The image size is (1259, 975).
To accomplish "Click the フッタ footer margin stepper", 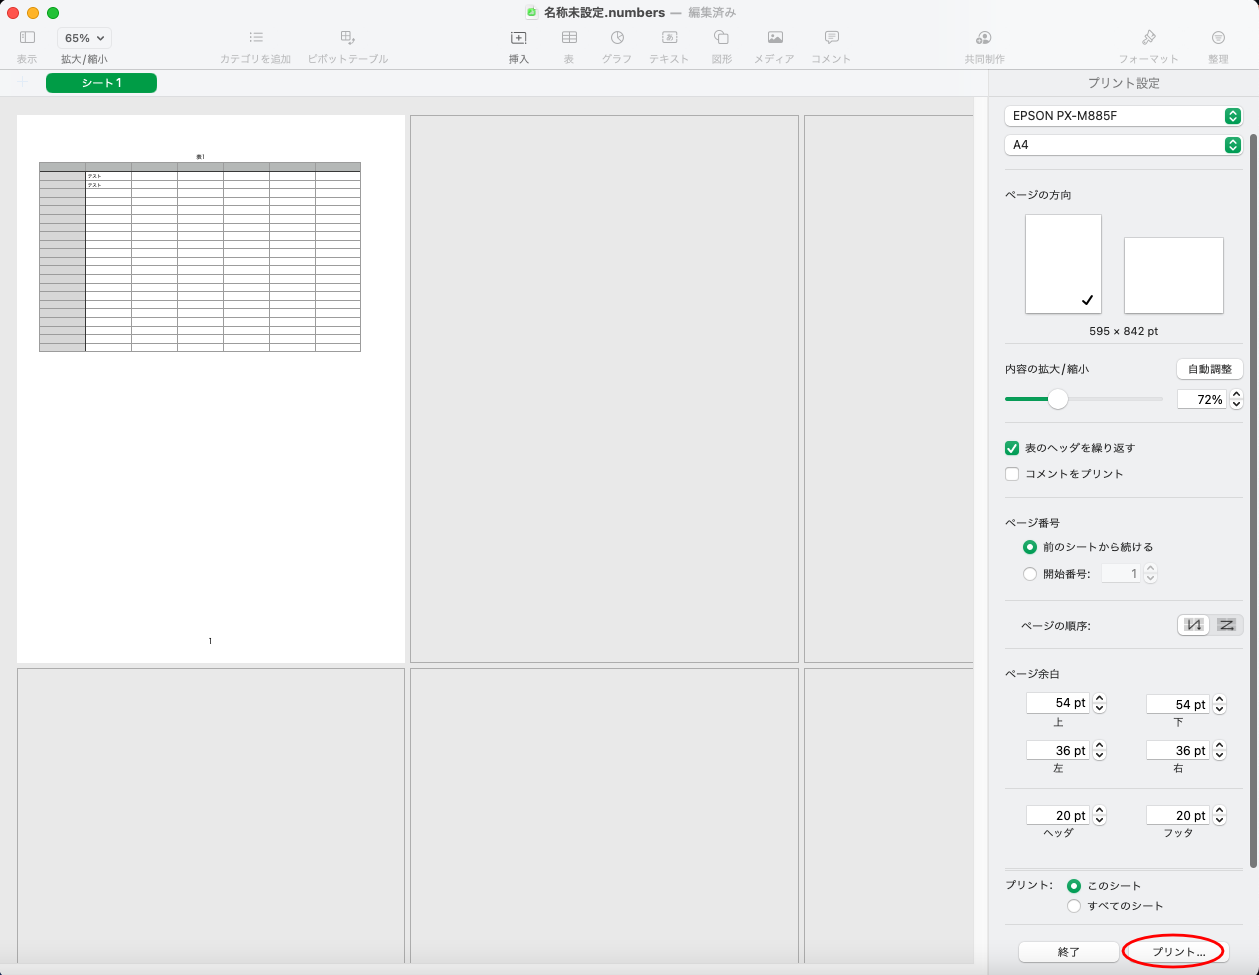I will point(1219,815).
